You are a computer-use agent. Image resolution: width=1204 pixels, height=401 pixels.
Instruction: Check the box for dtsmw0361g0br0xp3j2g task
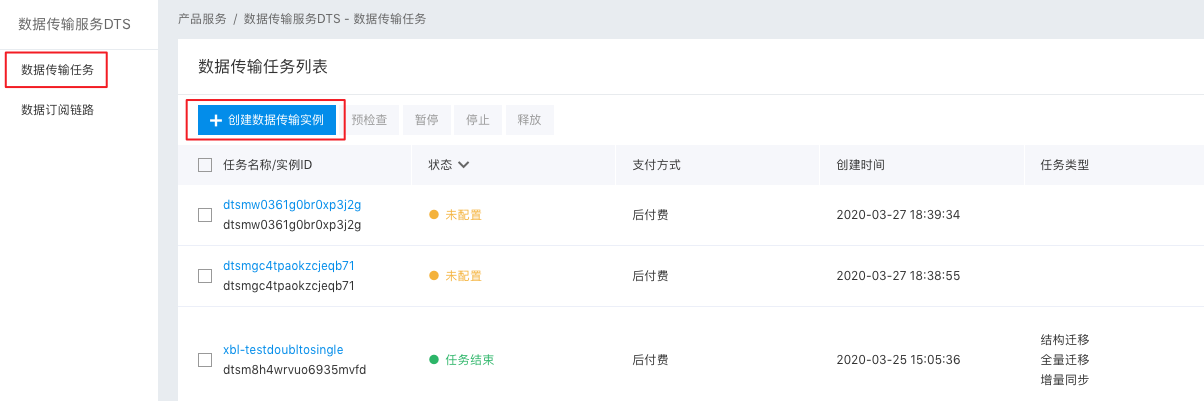tap(205, 215)
